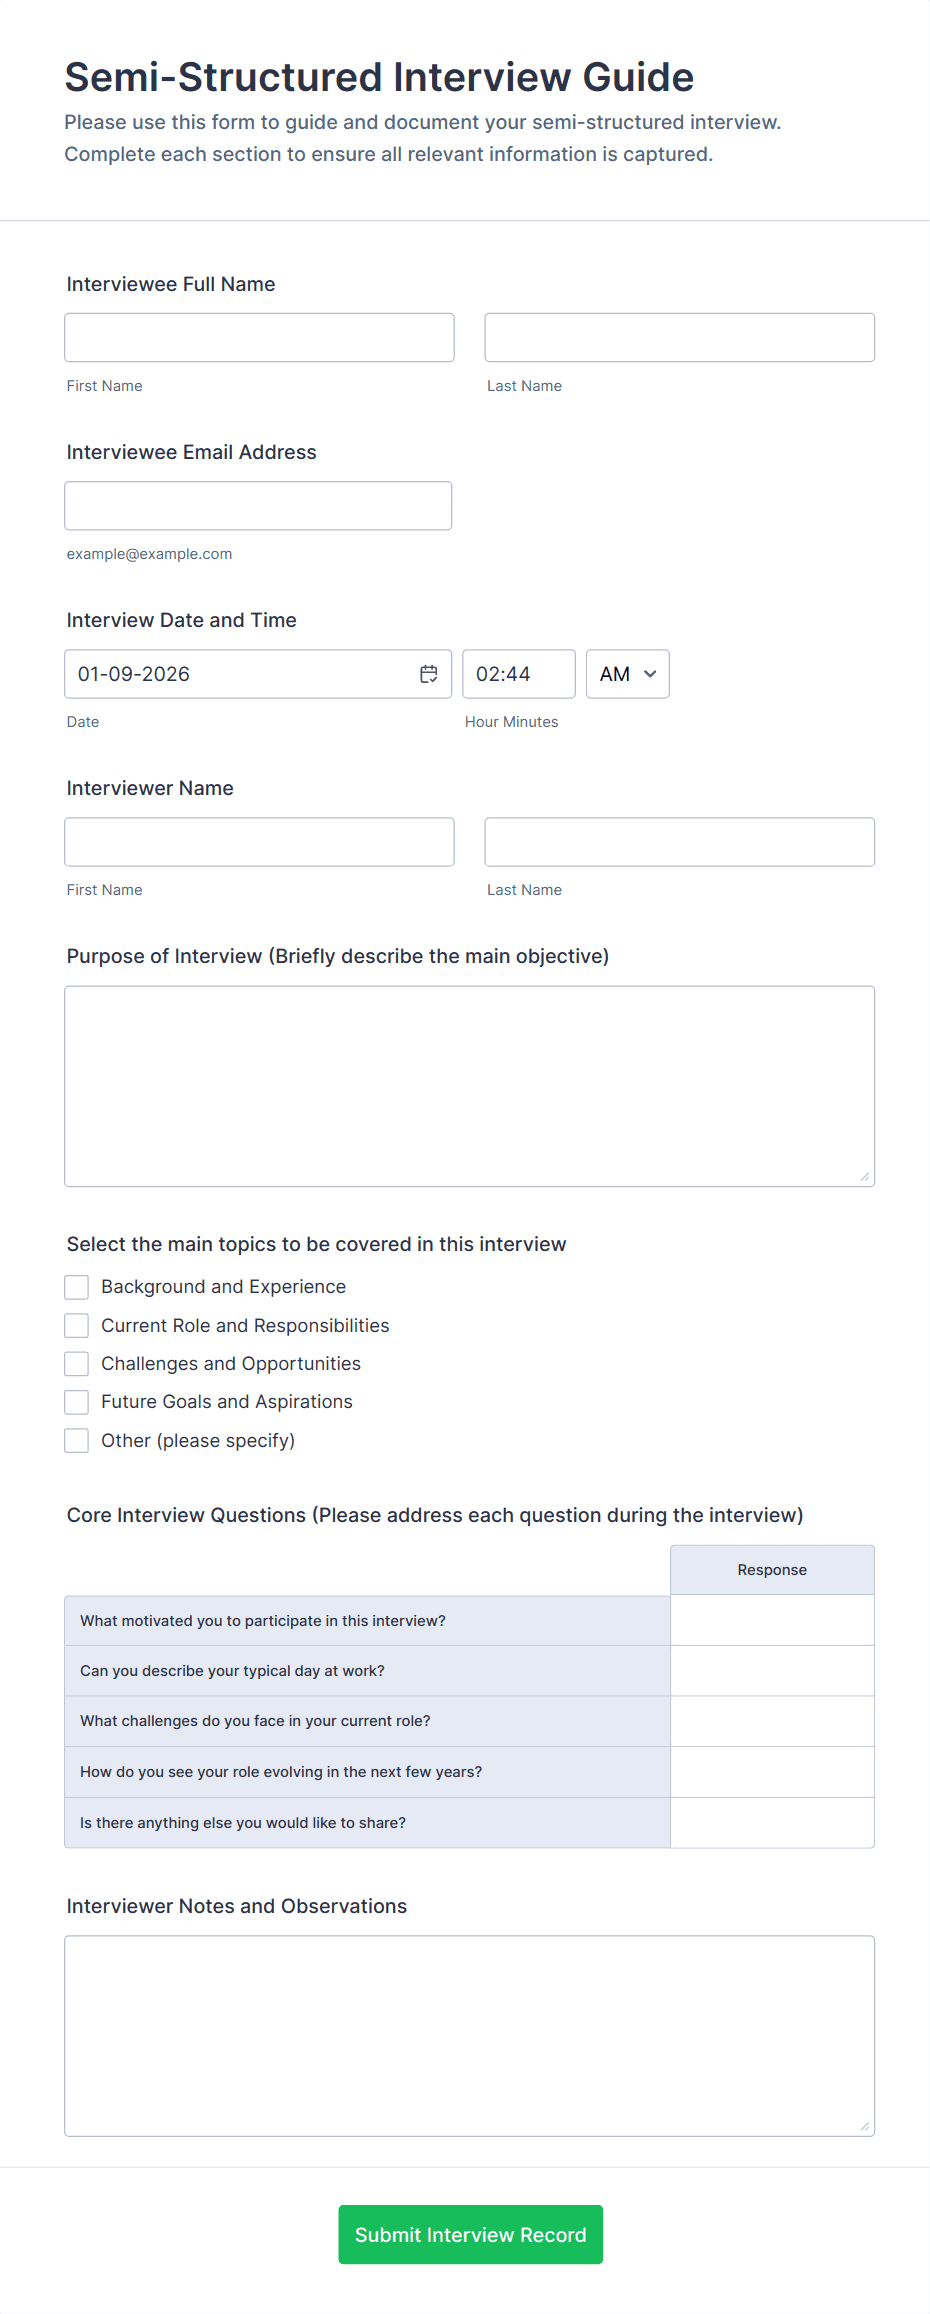
Task: Click the Submit Interview Record button
Action: click(x=470, y=2234)
